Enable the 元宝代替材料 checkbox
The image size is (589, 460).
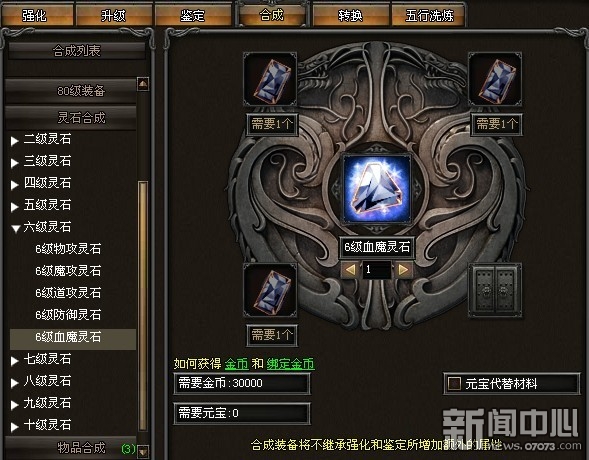(x=454, y=383)
